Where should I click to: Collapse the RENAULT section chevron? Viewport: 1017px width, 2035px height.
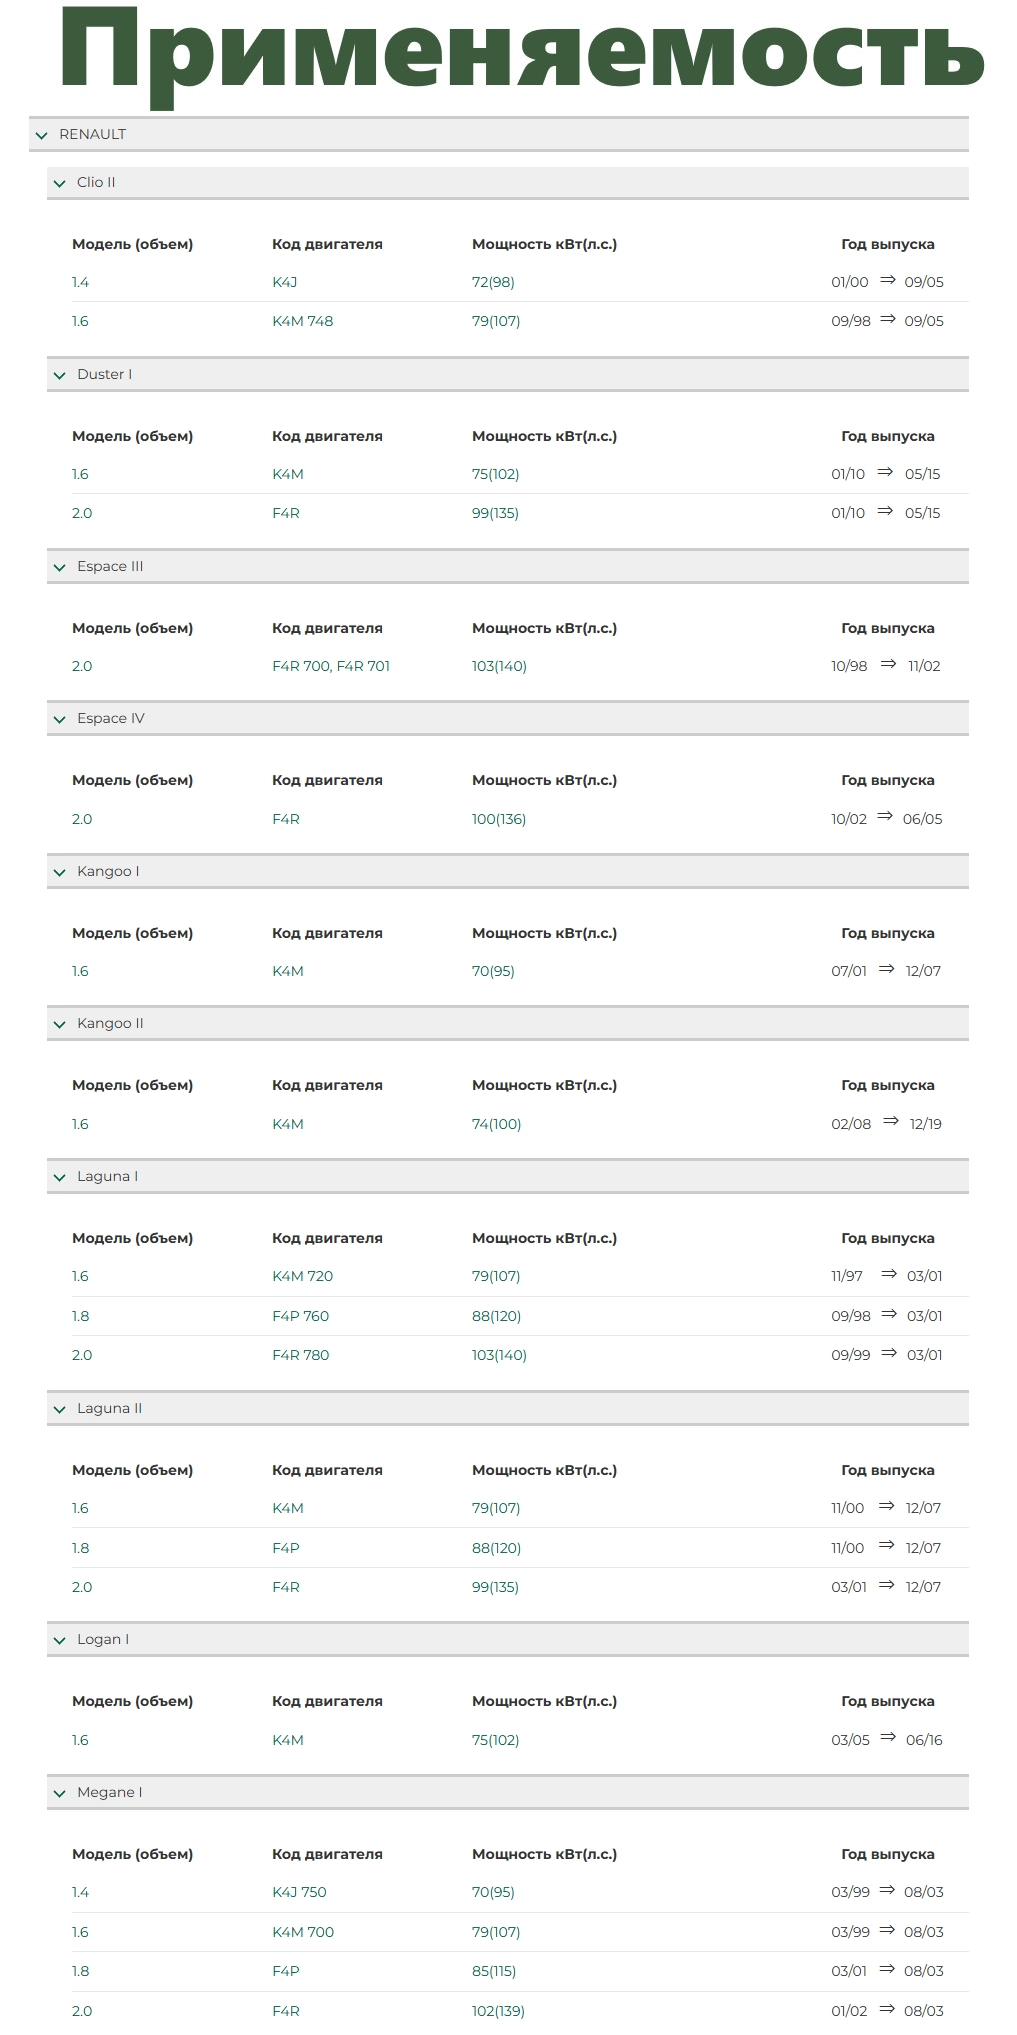[41, 135]
